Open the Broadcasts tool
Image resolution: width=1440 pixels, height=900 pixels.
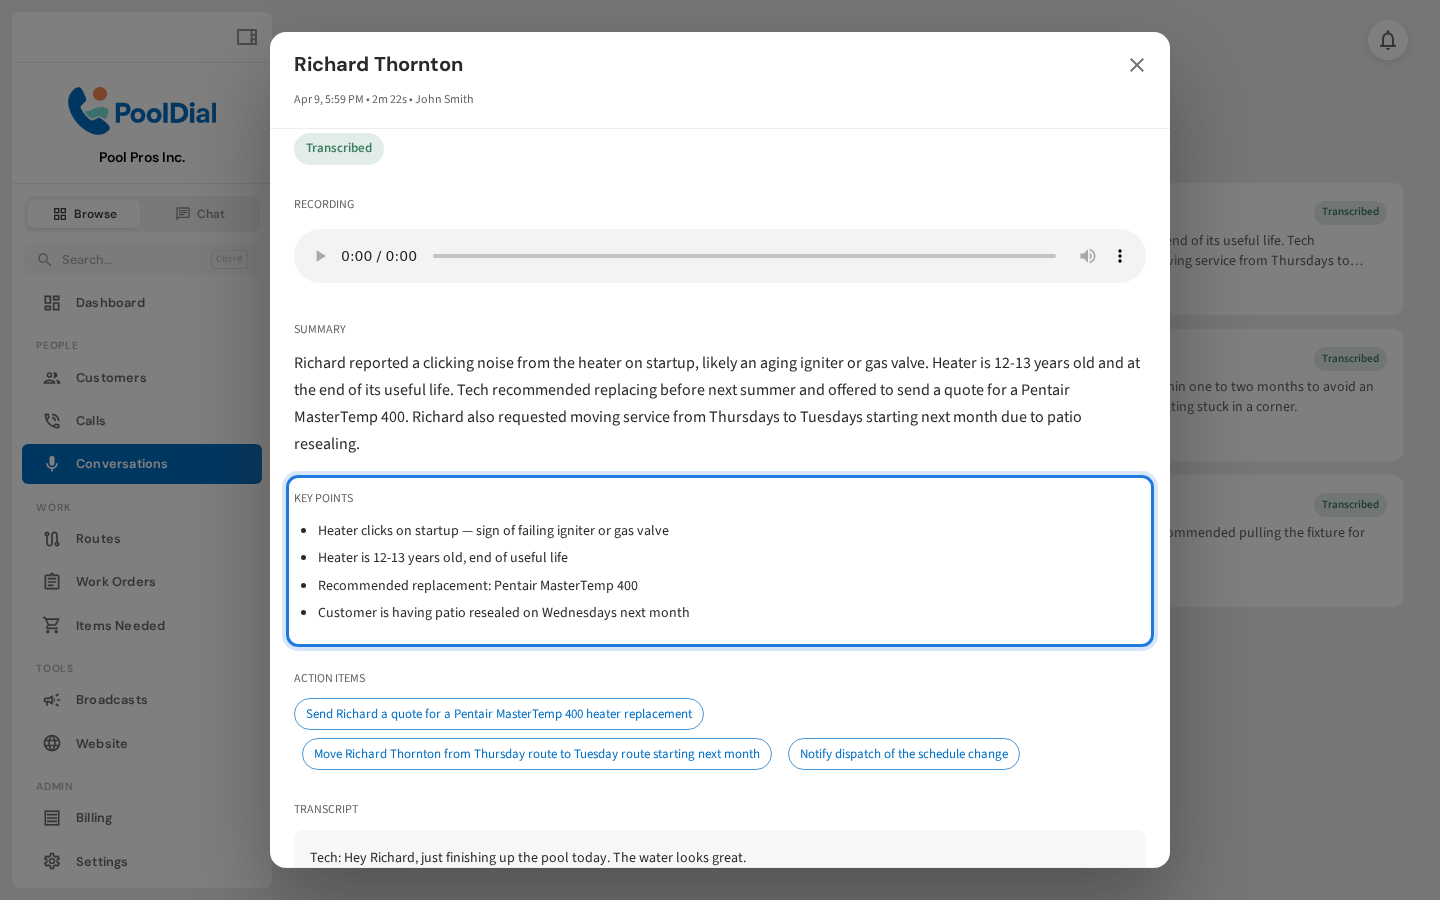click(111, 699)
